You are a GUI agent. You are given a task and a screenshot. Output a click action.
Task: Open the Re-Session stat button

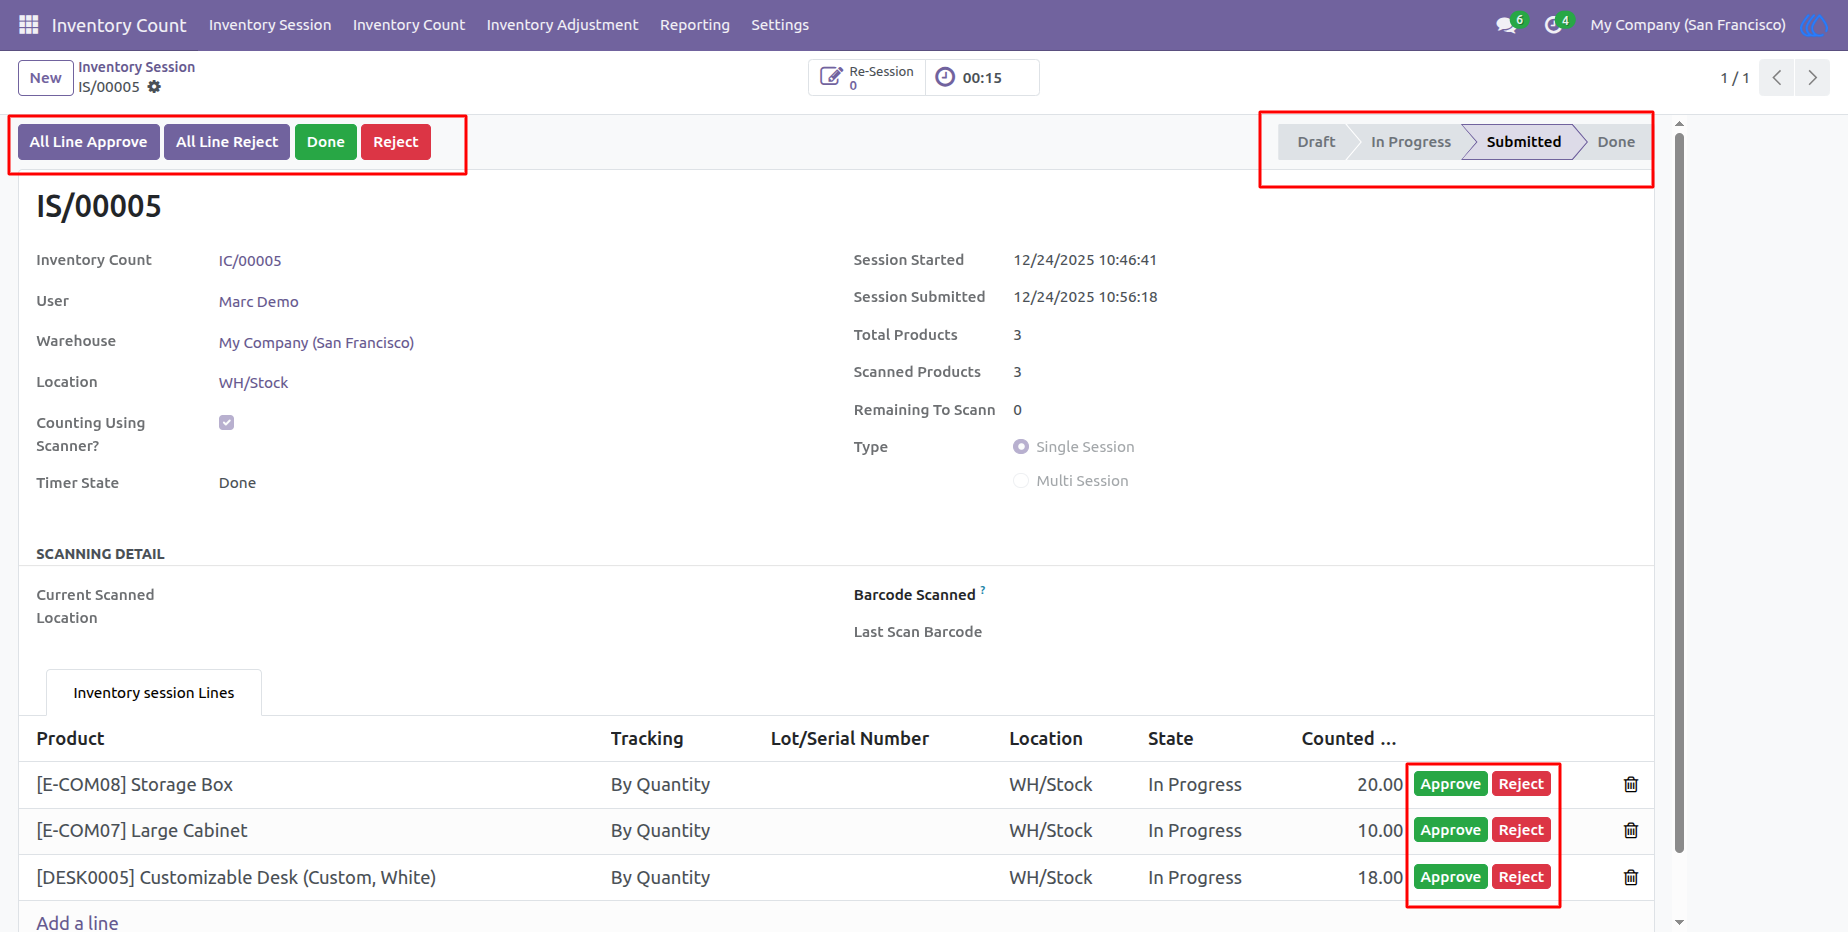(867, 78)
